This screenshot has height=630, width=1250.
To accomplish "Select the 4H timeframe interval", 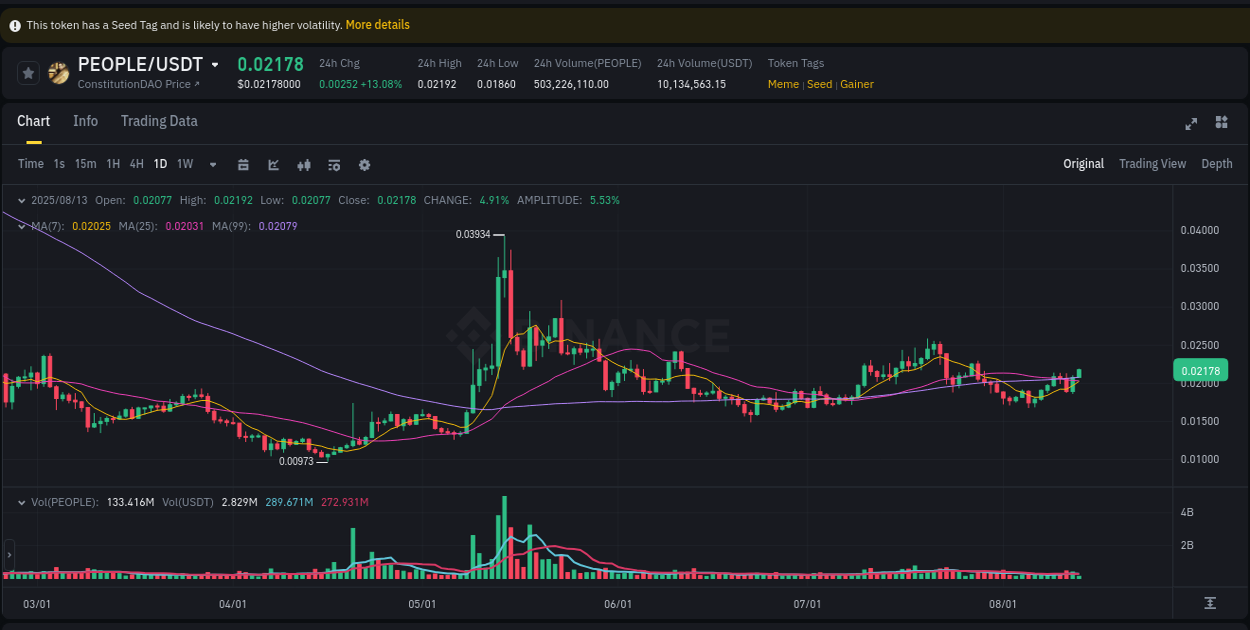I will point(136,163).
